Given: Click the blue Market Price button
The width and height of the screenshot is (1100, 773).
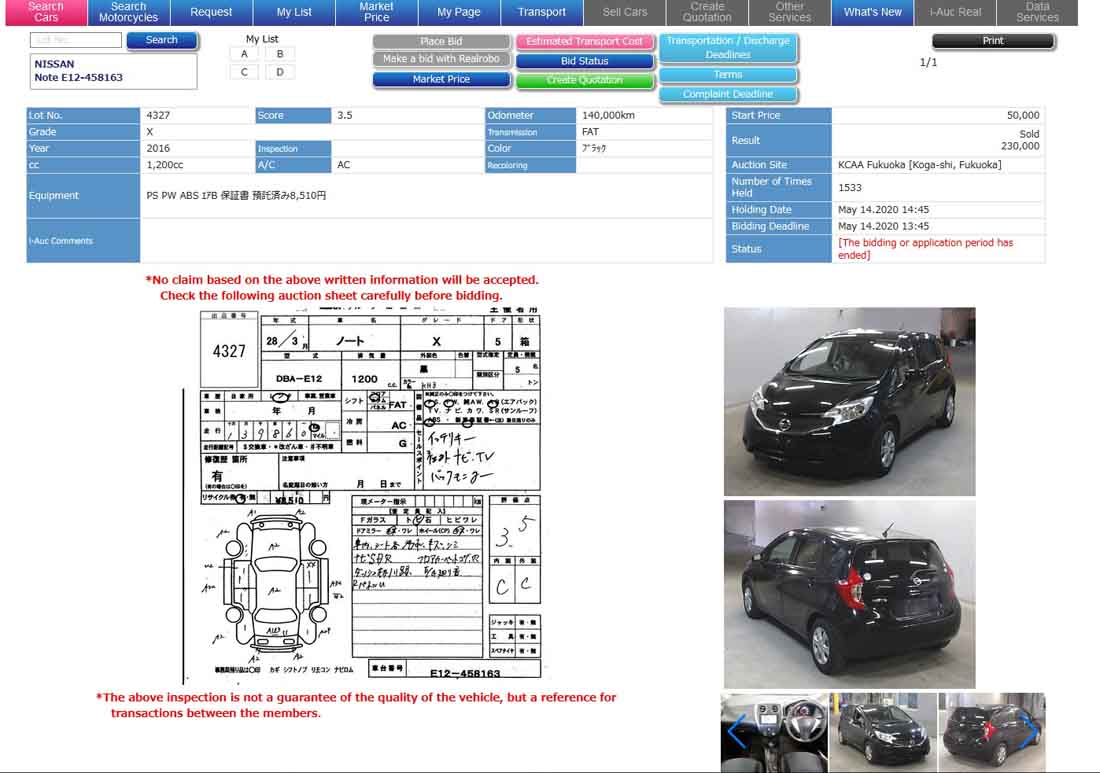Looking at the screenshot, I should [x=441, y=79].
